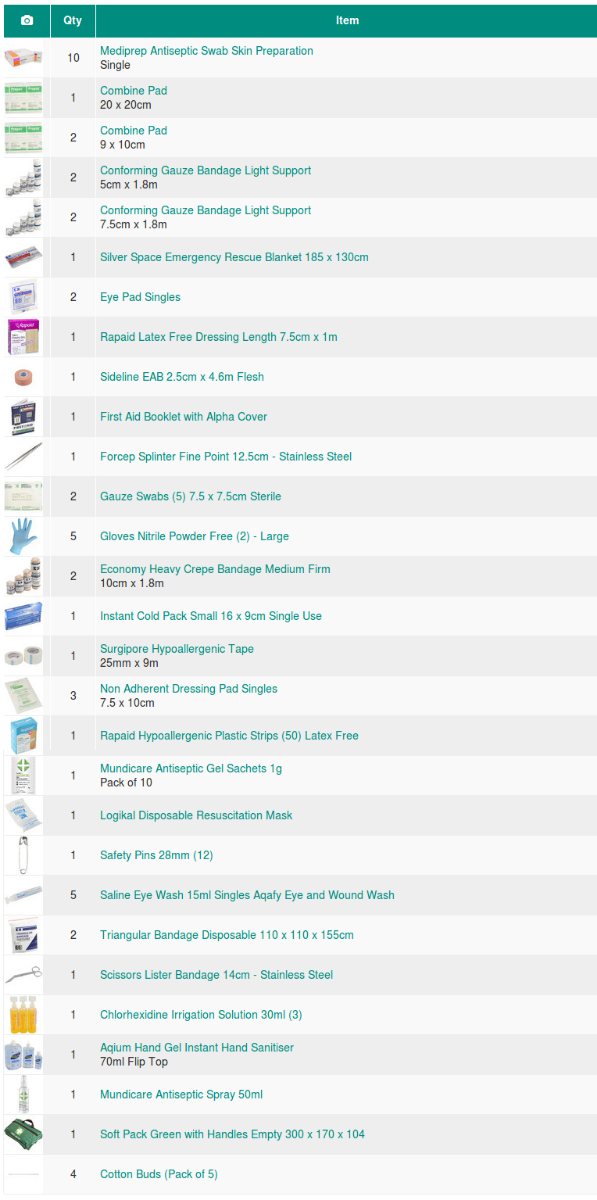The height and width of the screenshot is (1200, 597).
Task: Click the Qty column header
Action: [x=73, y=21]
